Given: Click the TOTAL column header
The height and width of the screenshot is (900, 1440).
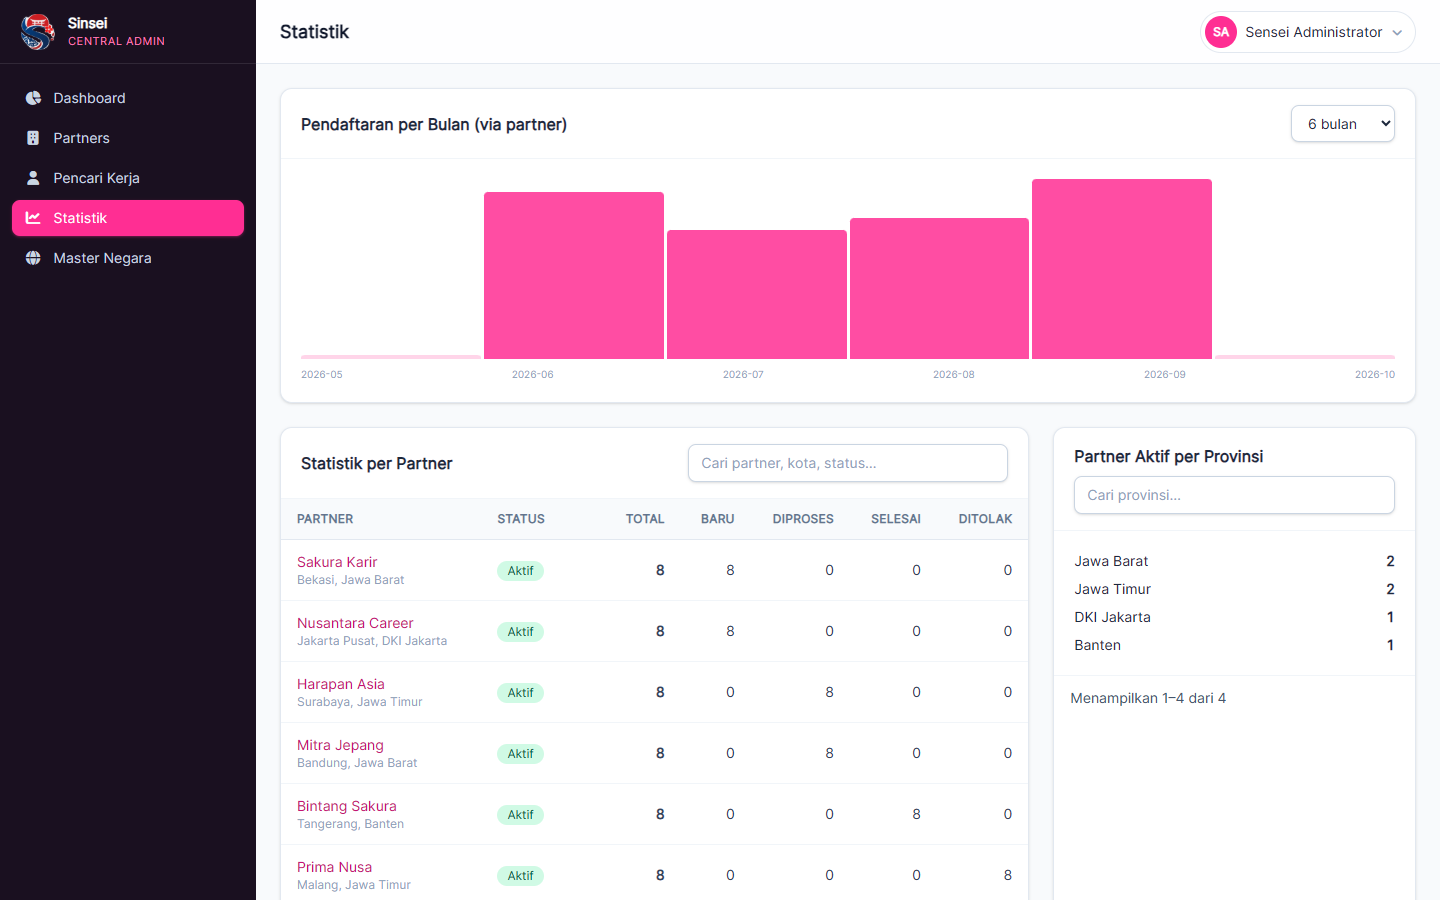Looking at the screenshot, I should (645, 519).
